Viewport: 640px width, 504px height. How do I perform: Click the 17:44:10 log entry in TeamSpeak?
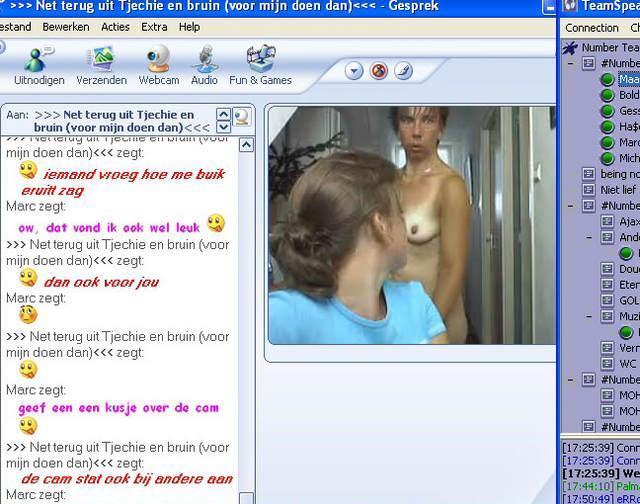[x=601, y=486]
